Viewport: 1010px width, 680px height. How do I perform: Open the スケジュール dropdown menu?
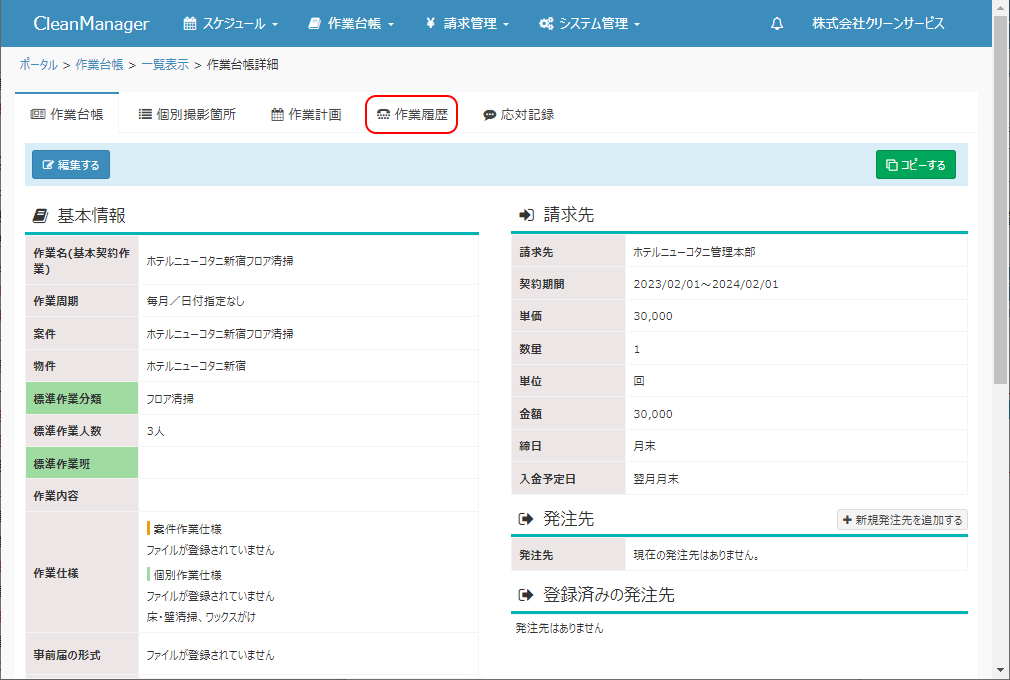pos(230,24)
